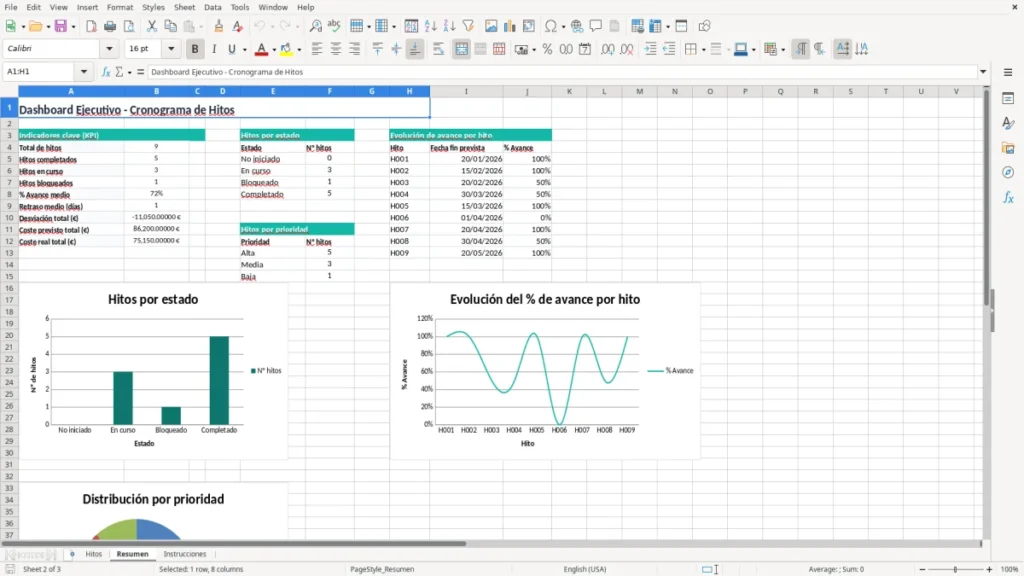This screenshot has width=1024, height=576.
Task: Click the Clear Direct Formatting icon
Action: coord(238,26)
